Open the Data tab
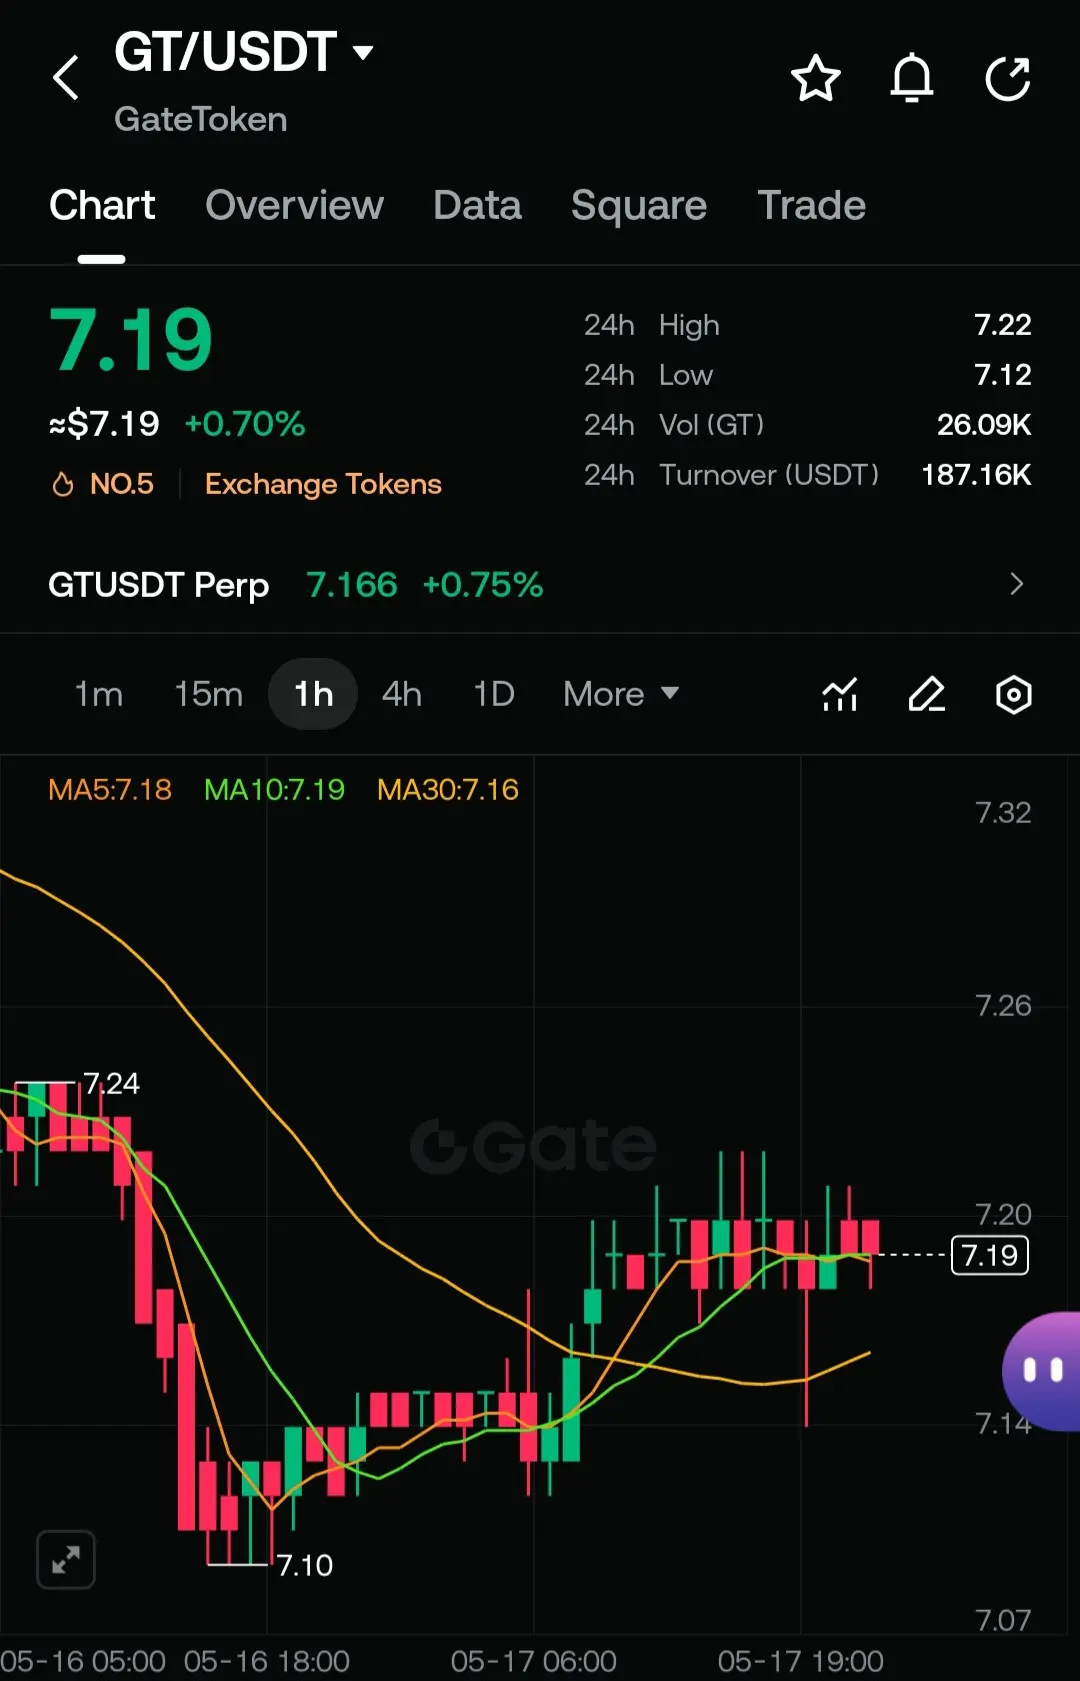This screenshot has height=1681, width=1080. (x=477, y=205)
